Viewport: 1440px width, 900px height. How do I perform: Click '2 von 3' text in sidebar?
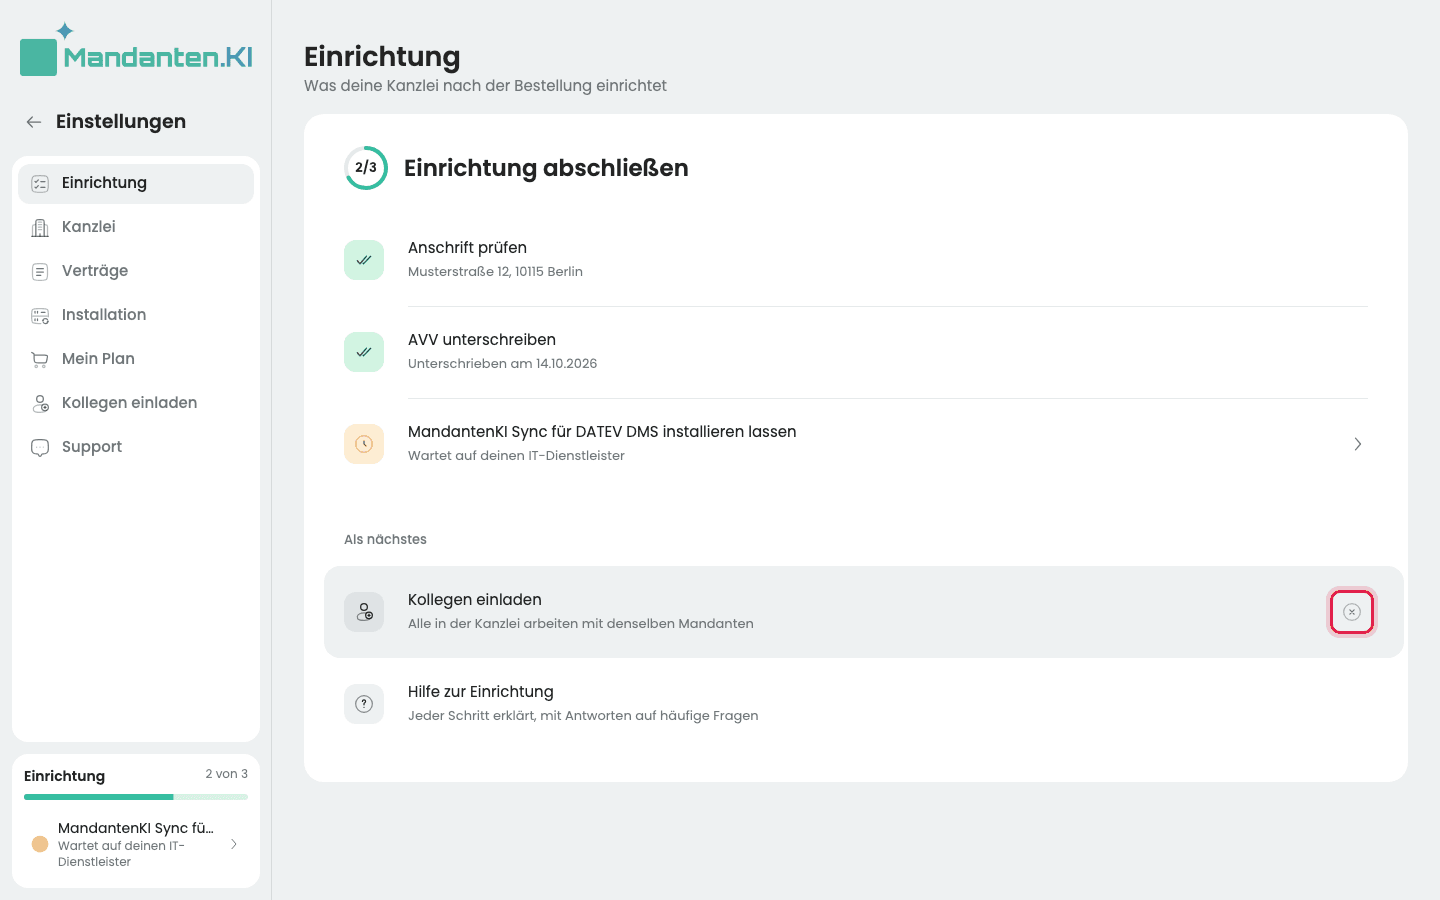(227, 774)
